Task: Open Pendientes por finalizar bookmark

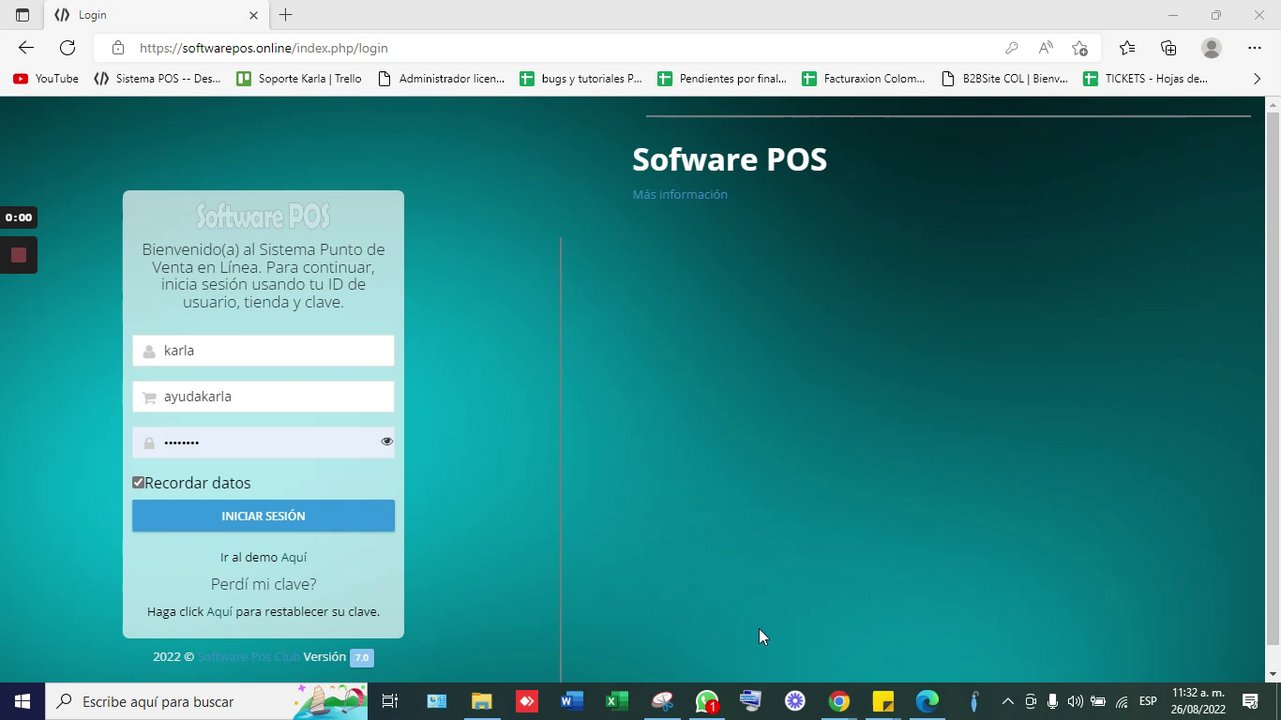Action: tap(722, 78)
